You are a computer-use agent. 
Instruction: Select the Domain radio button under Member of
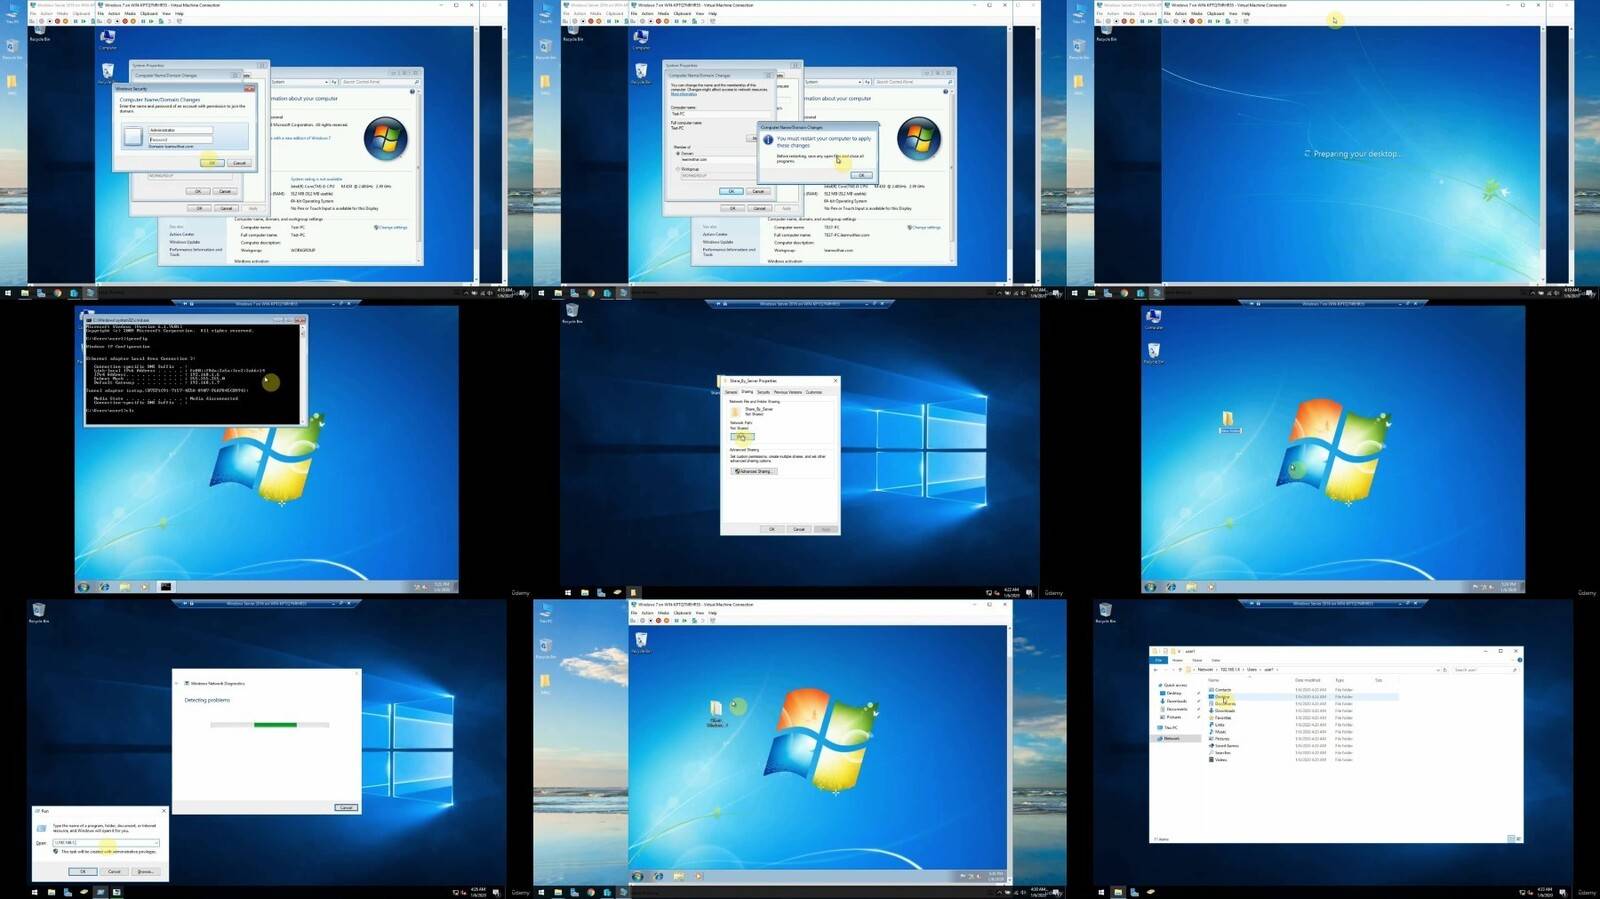677,153
